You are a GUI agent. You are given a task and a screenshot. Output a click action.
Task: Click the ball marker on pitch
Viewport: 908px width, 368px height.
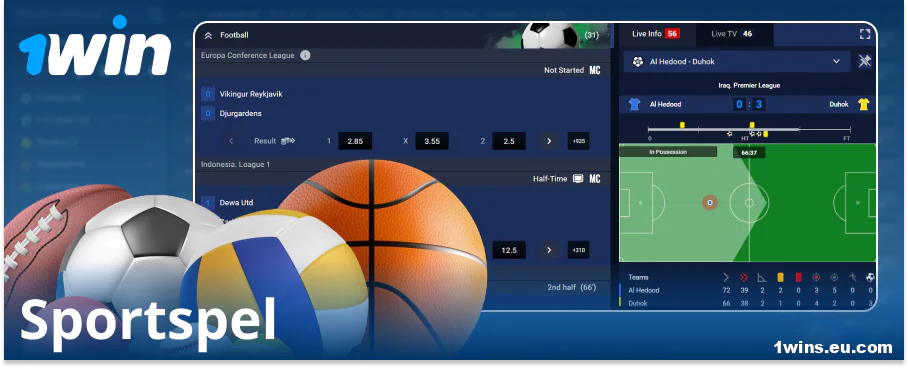point(710,203)
